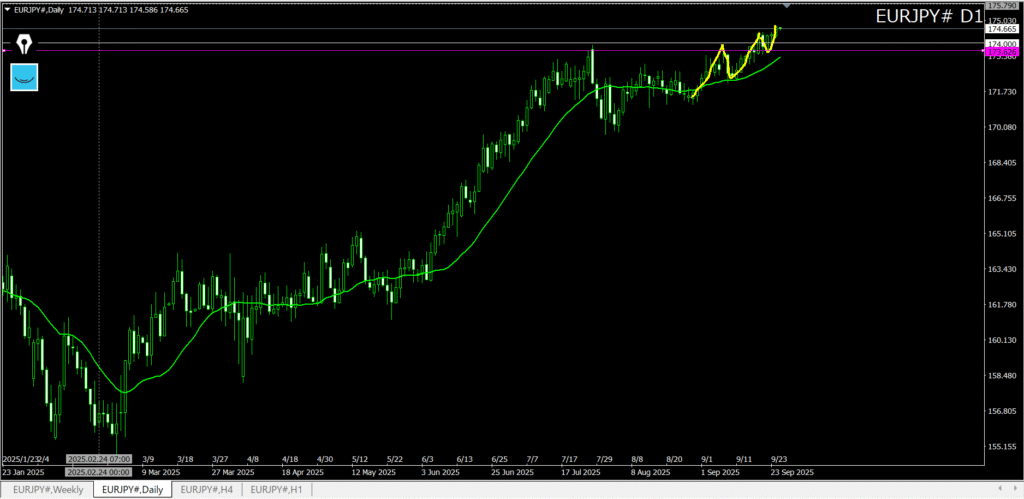Click the blue smiley face icon
1024x499 pixels.
click(23, 77)
